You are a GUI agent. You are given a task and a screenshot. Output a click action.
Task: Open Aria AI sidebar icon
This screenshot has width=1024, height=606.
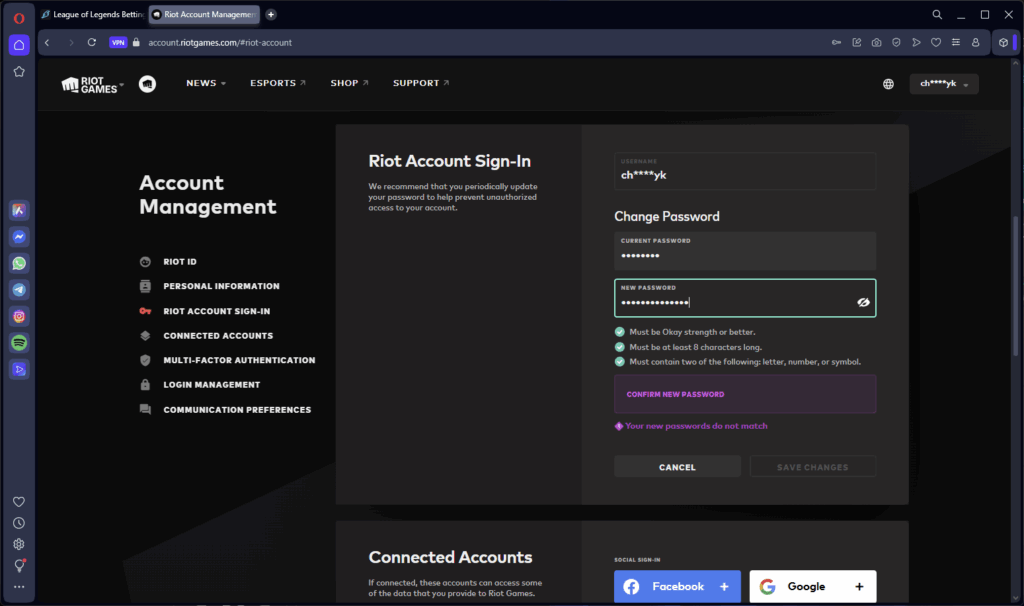19,210
